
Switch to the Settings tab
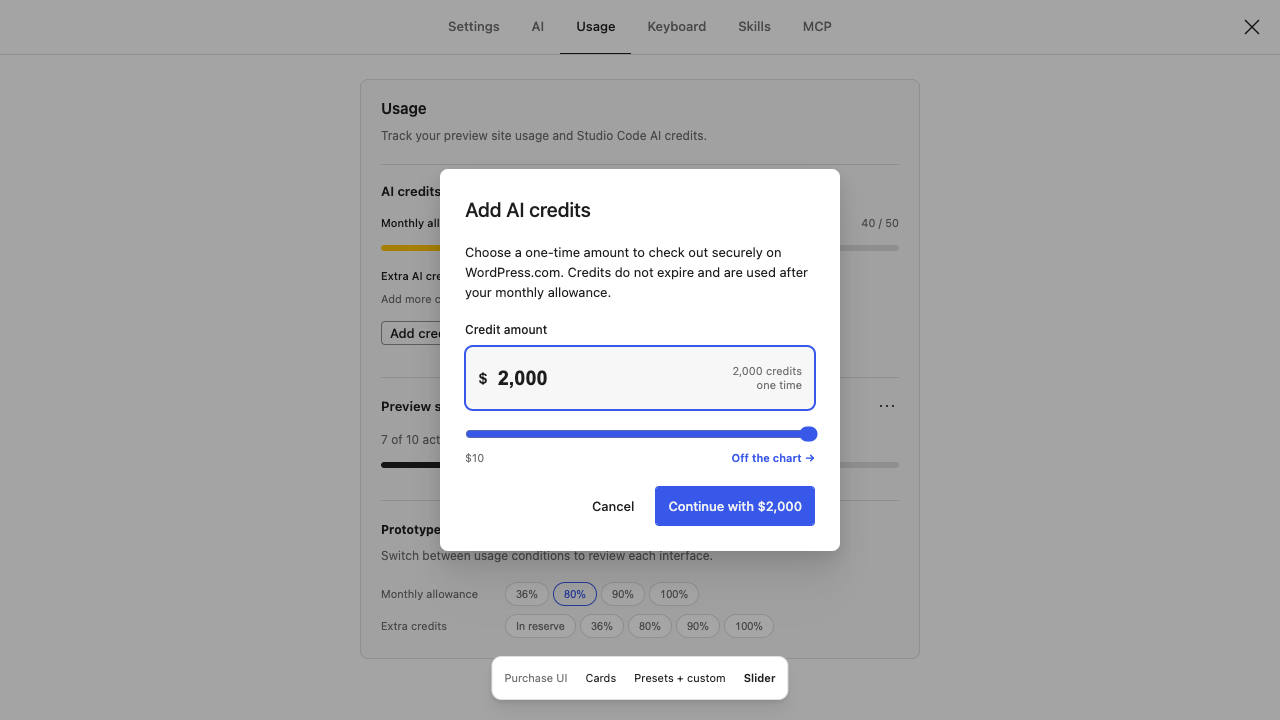[473, 27]
